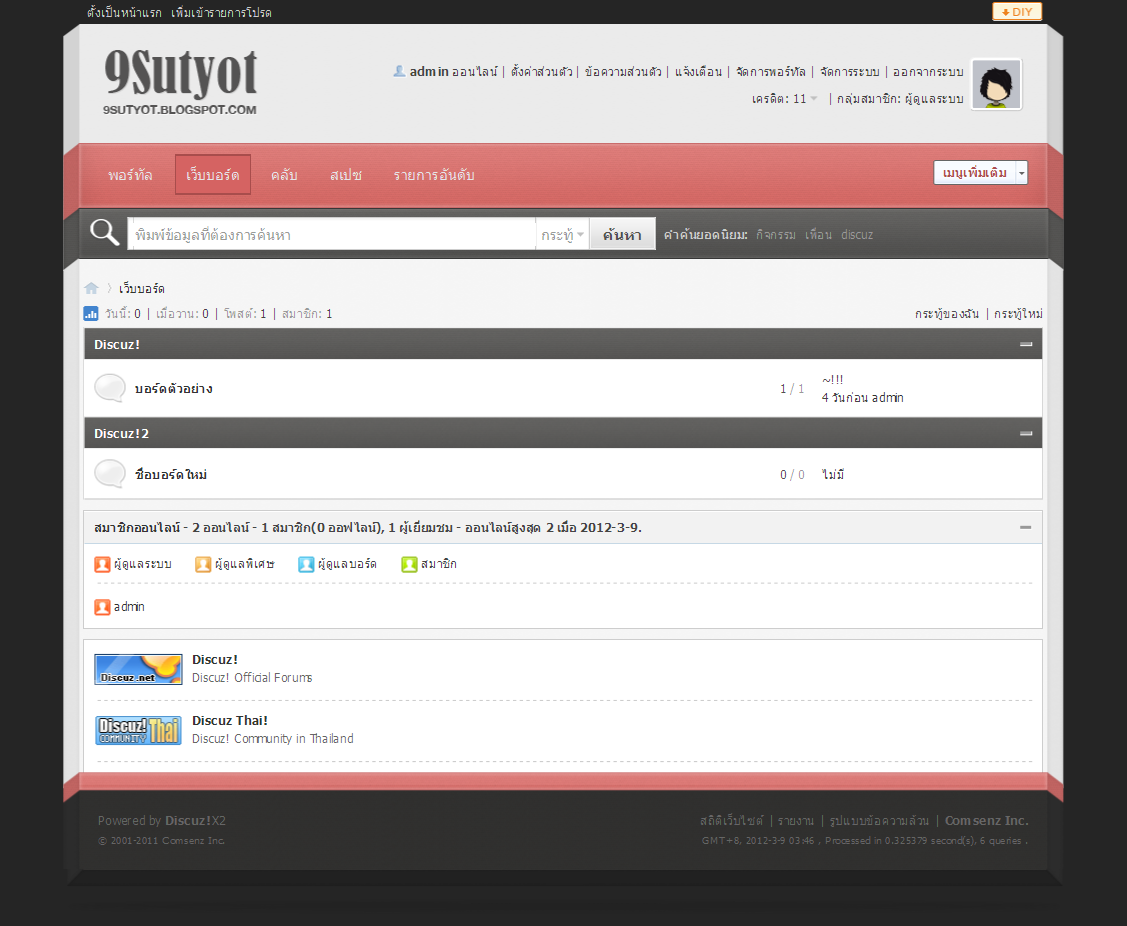Click the Discuz! Thai community banner
Viewport: 1127px width, 926px height.
click(138, 730)
